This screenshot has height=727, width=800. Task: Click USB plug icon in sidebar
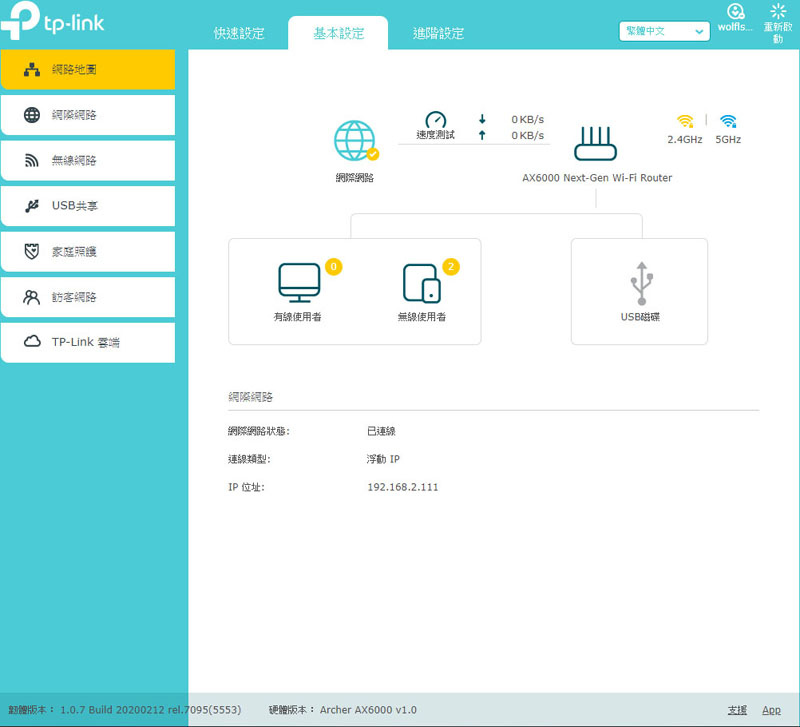coord(32,206)
